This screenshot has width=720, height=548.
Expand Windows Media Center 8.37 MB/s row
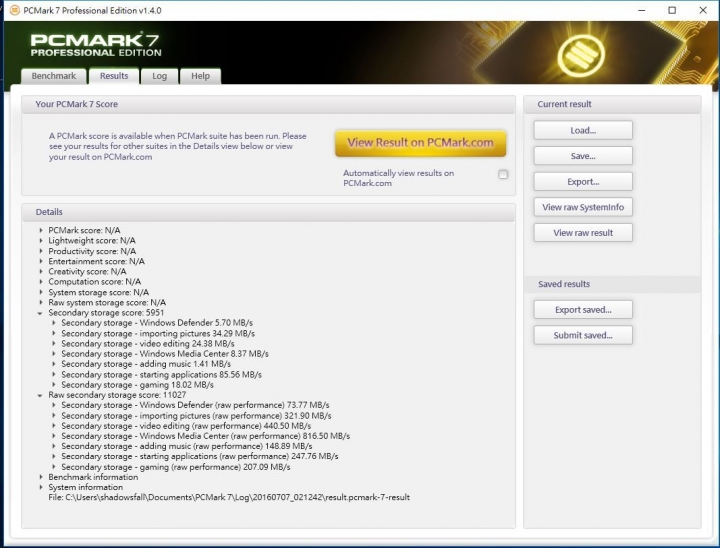pos(54,354)
